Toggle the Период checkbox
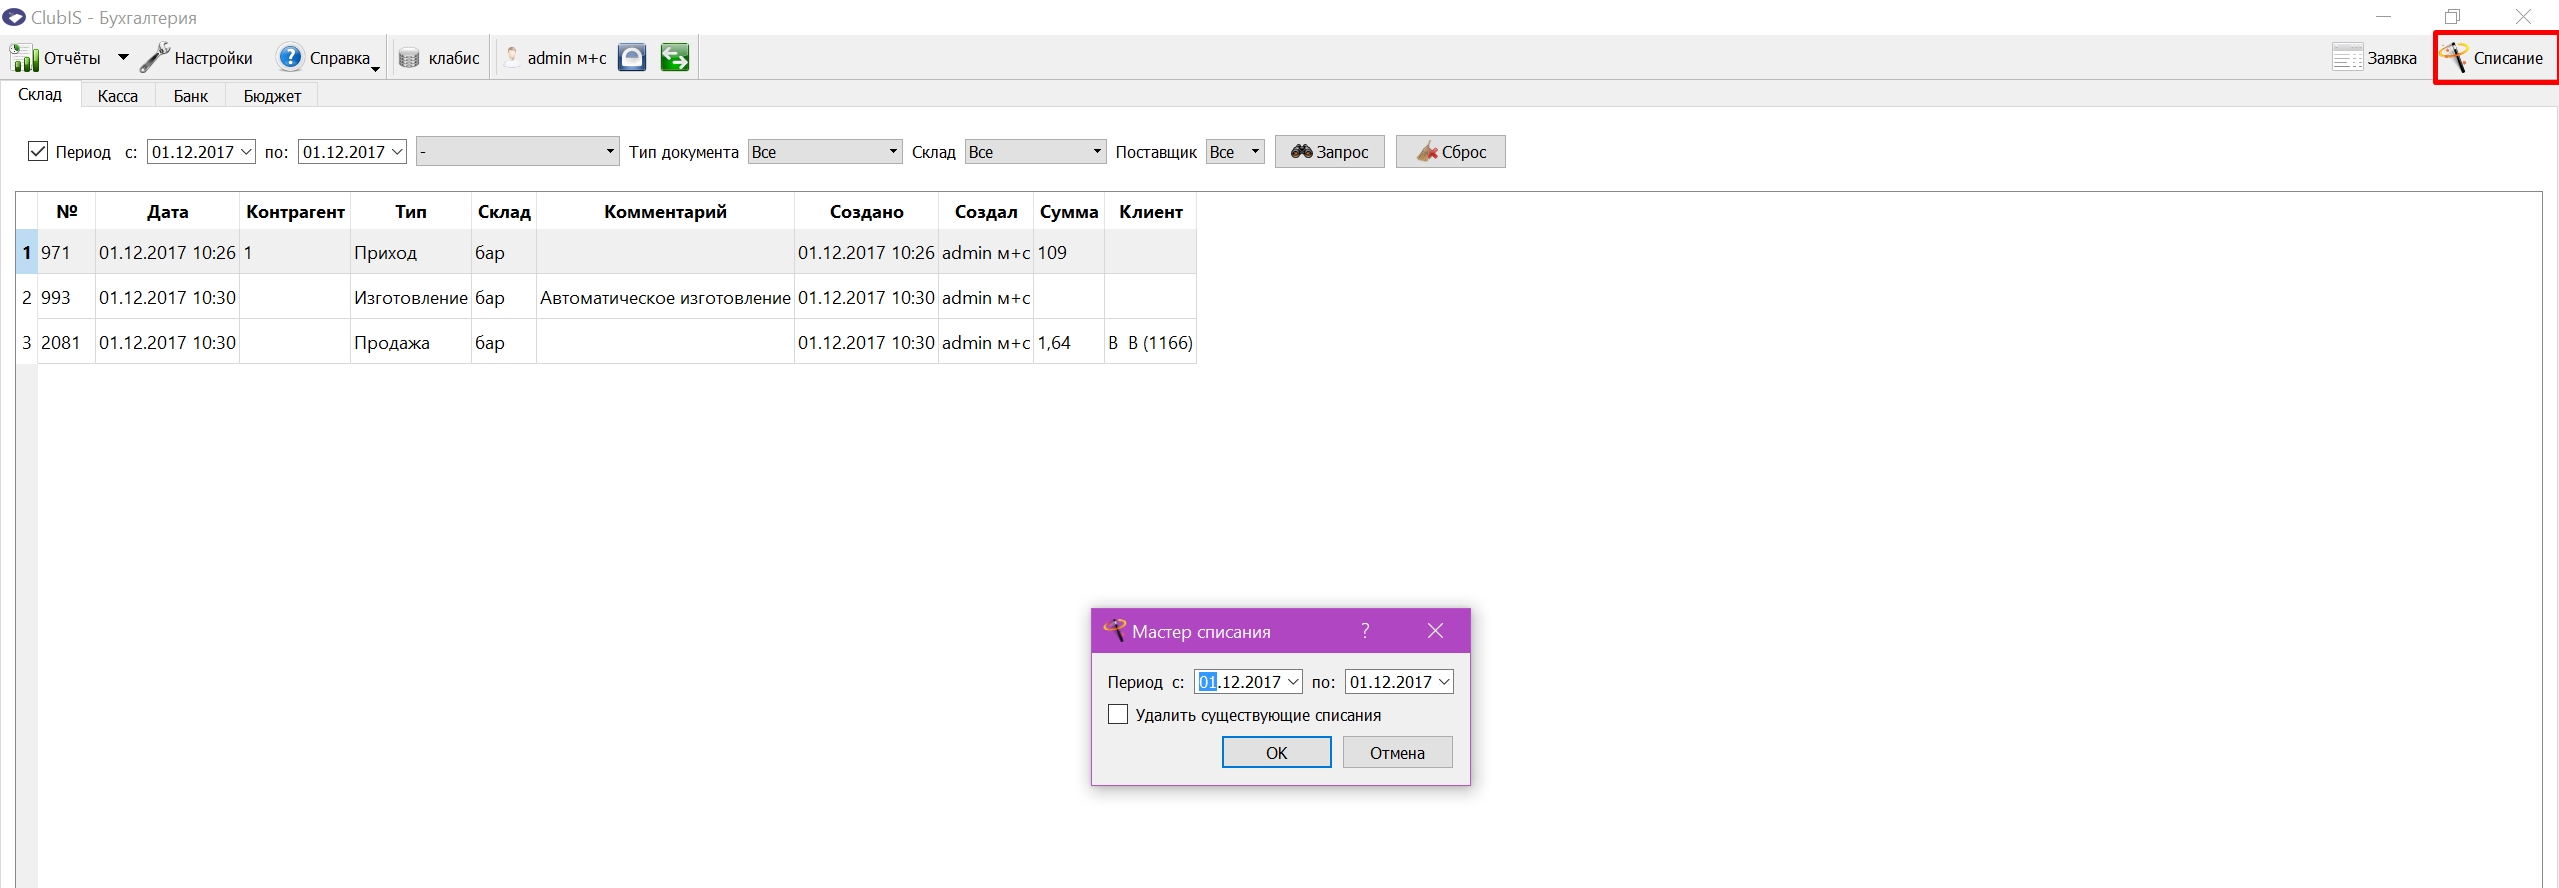The width and height of the screenshot is (2559, 888). click(x=38, y=152)
